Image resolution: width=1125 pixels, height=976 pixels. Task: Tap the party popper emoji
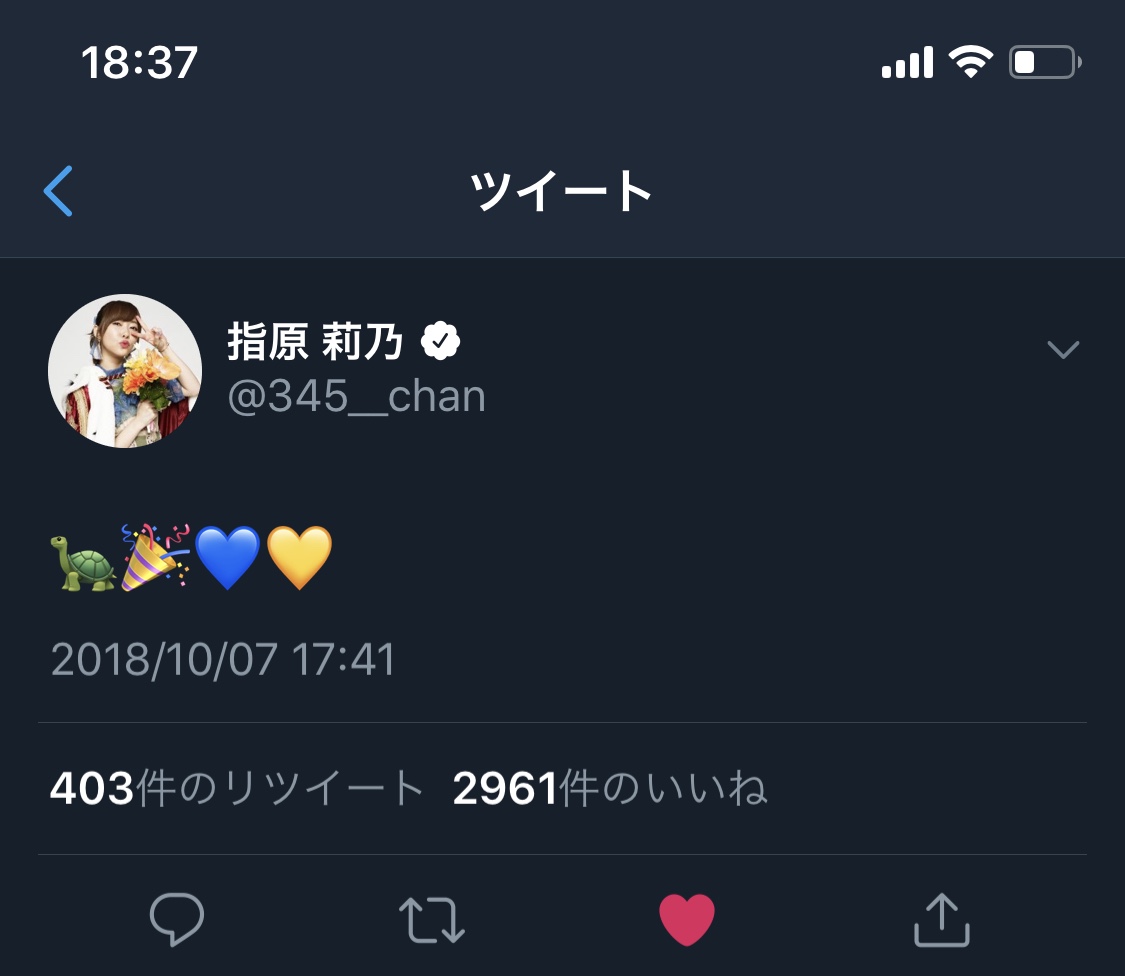pos(155,558)
